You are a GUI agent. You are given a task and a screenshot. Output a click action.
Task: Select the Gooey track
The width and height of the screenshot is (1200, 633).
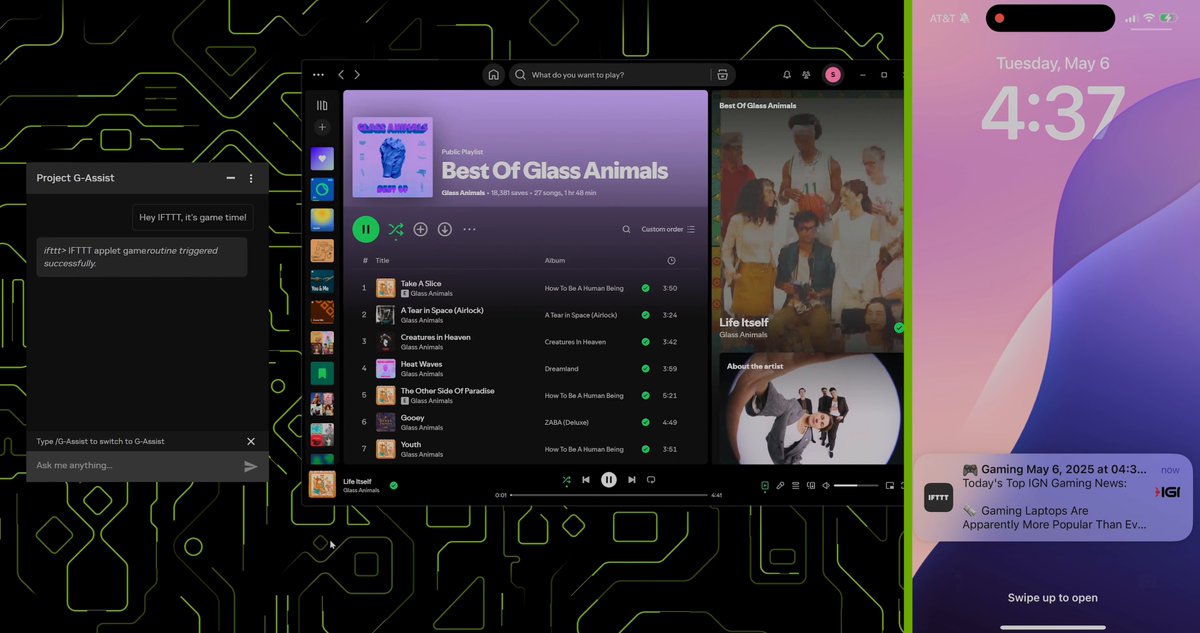point(525,422)
